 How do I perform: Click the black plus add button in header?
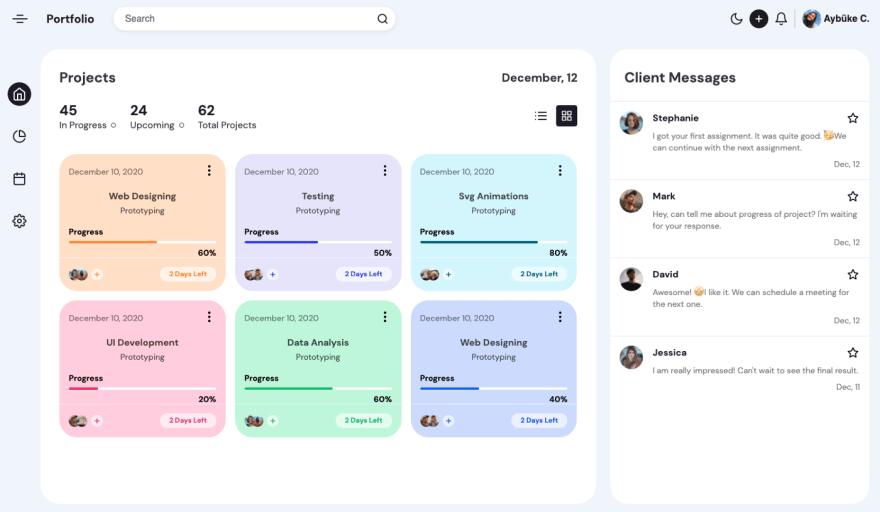pyautogui.click(x=759, y=19)
